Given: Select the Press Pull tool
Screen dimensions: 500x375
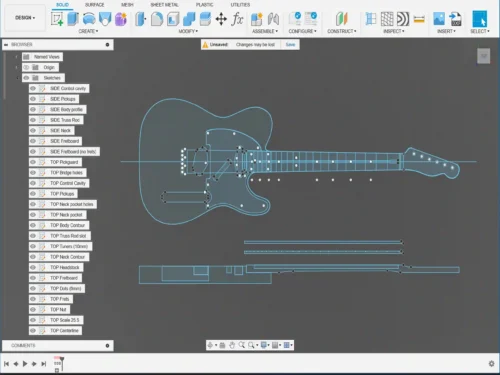Looking at the screenshot, I should 140,19.
